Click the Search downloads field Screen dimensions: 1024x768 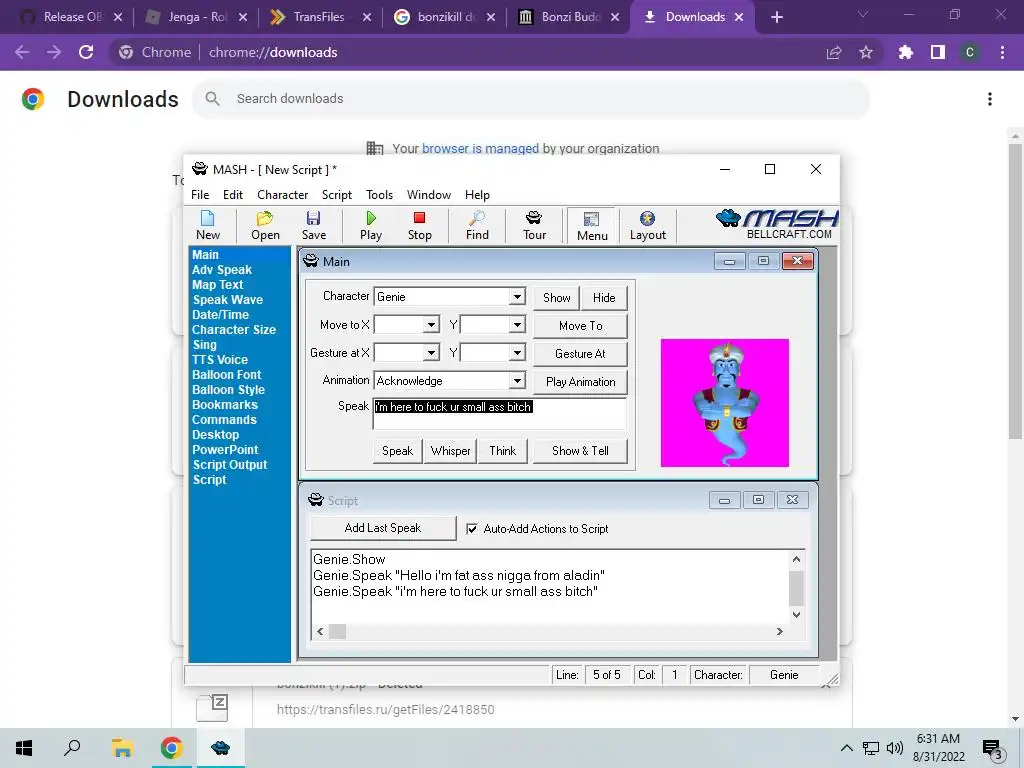(x=531, y=99)
